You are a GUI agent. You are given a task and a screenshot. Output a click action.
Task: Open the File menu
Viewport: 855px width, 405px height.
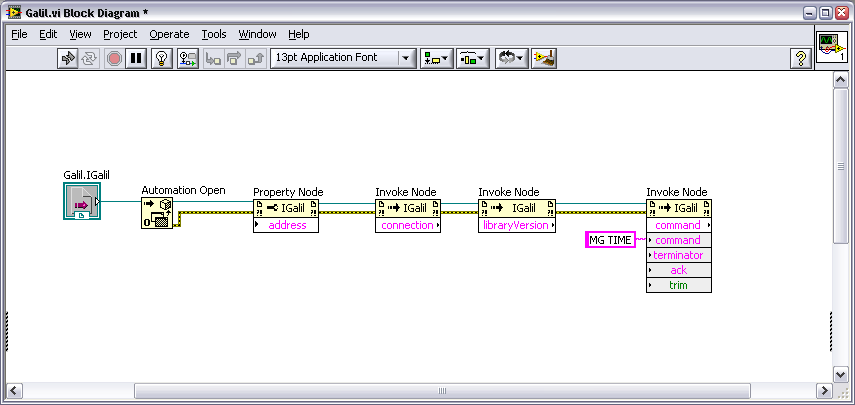(x=19, y=34)
